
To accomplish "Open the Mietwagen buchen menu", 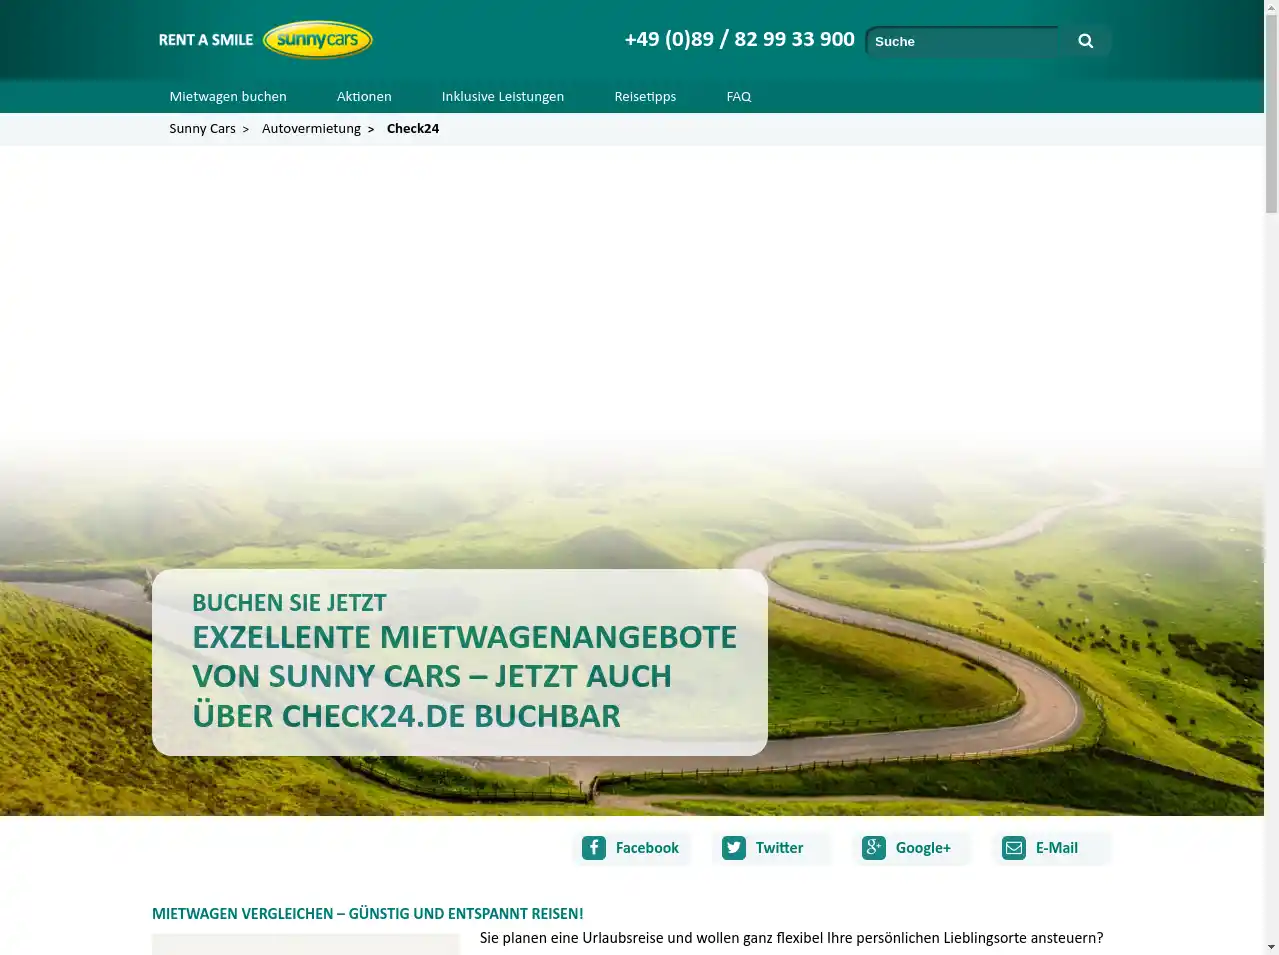I will [228, 97].
